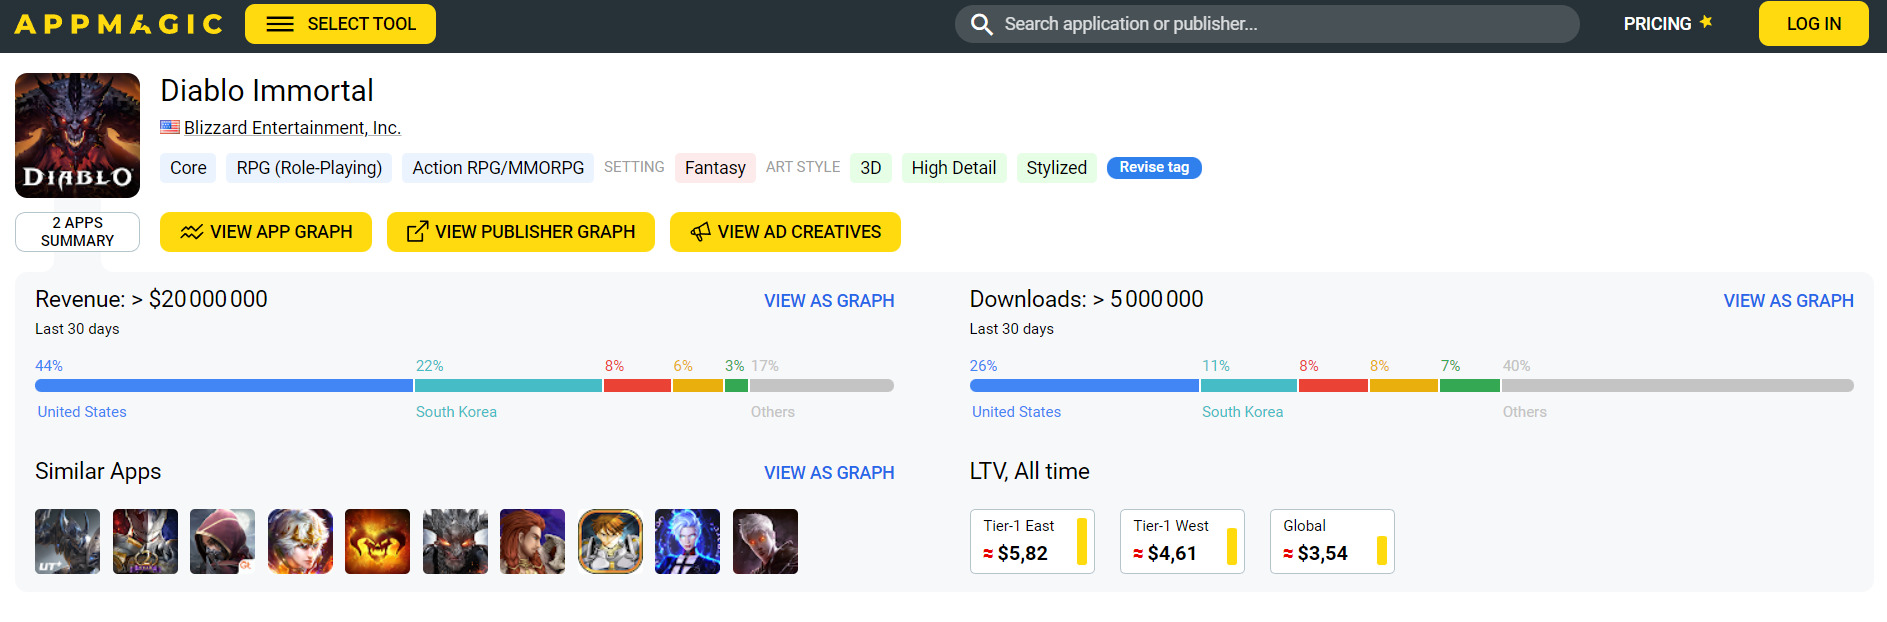This screenshot has height=622, width=1887.
Task: Click the Diablo Immortal title text
Action: click(267, 91)
